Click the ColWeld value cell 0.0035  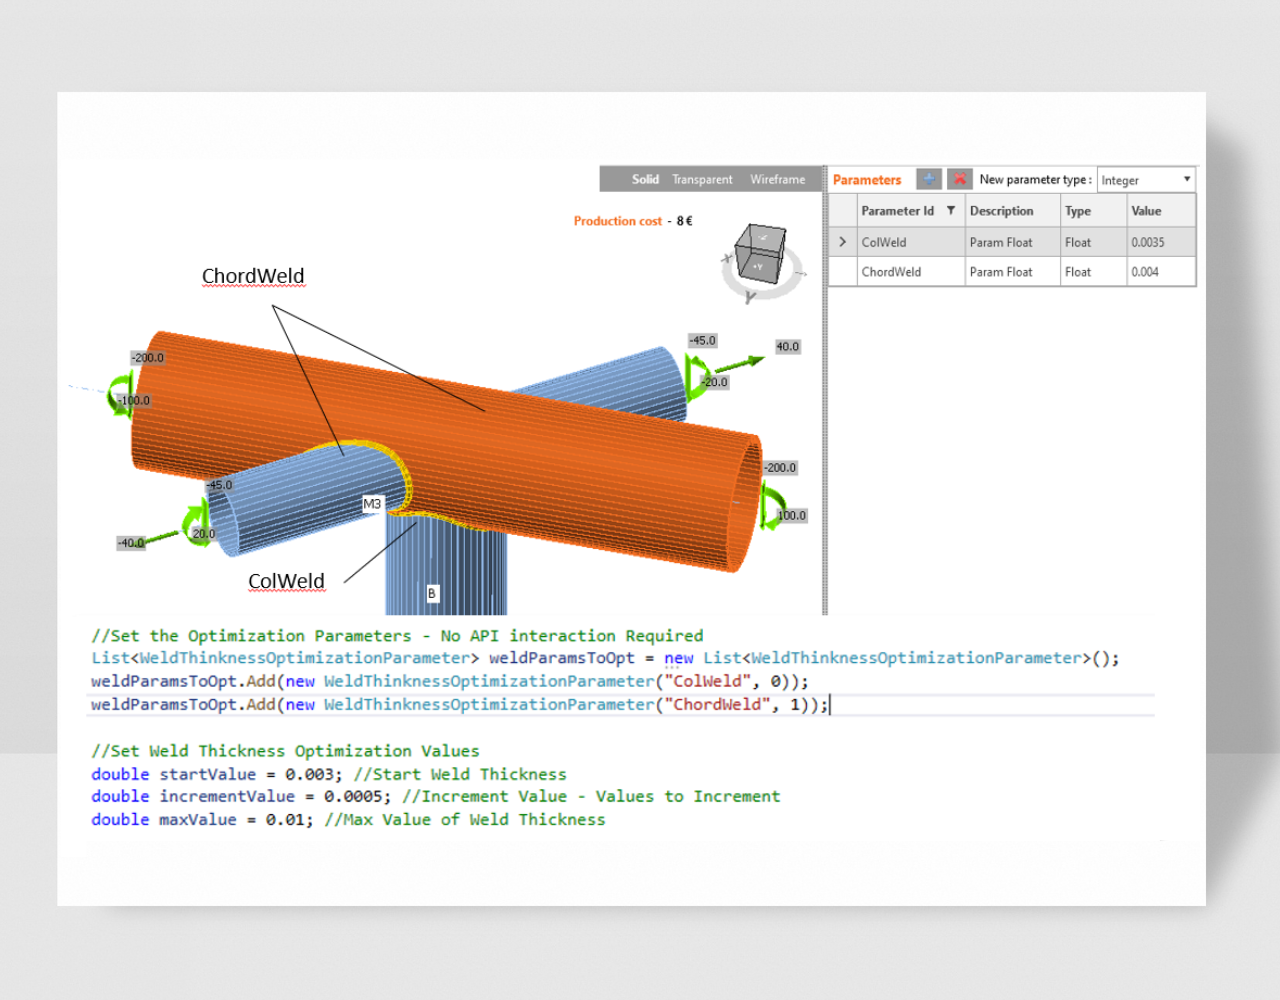1148,242
